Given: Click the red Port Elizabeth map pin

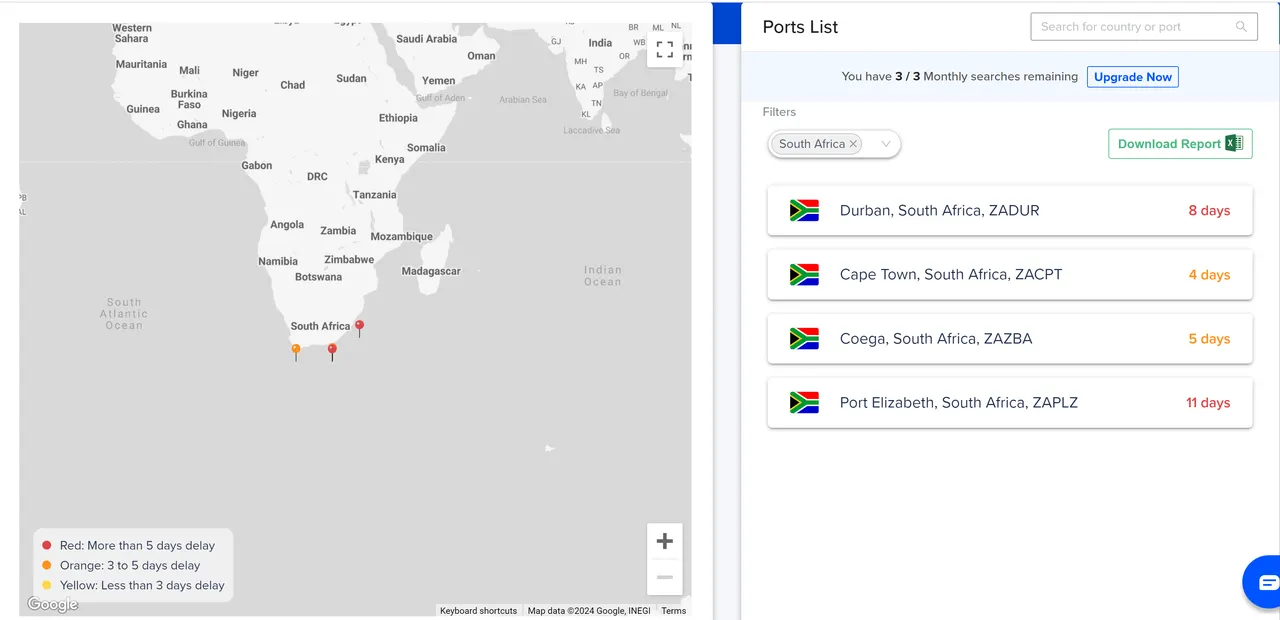Looking at the screenshot, I should (332, 350).
